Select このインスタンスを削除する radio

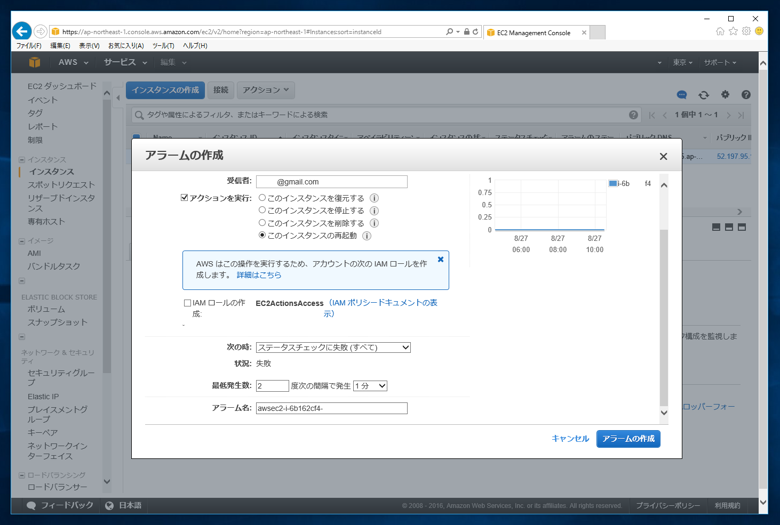[x=262, y=222]
